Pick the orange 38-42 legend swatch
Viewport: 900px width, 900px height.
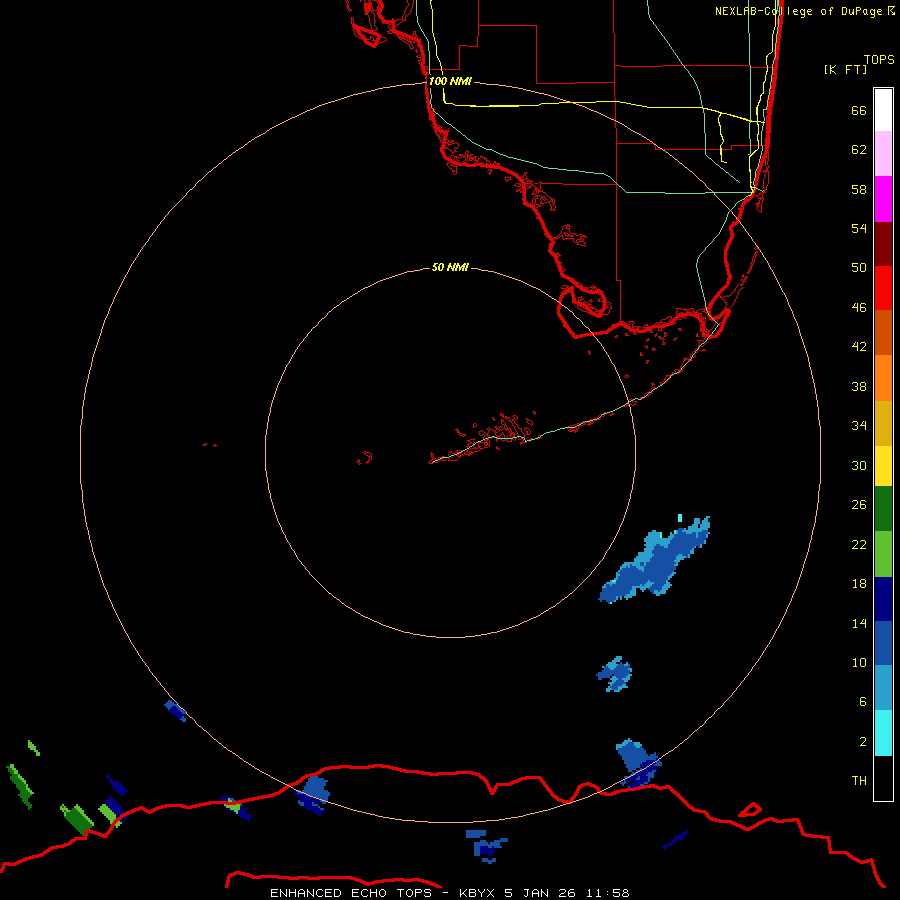(883, 378)
